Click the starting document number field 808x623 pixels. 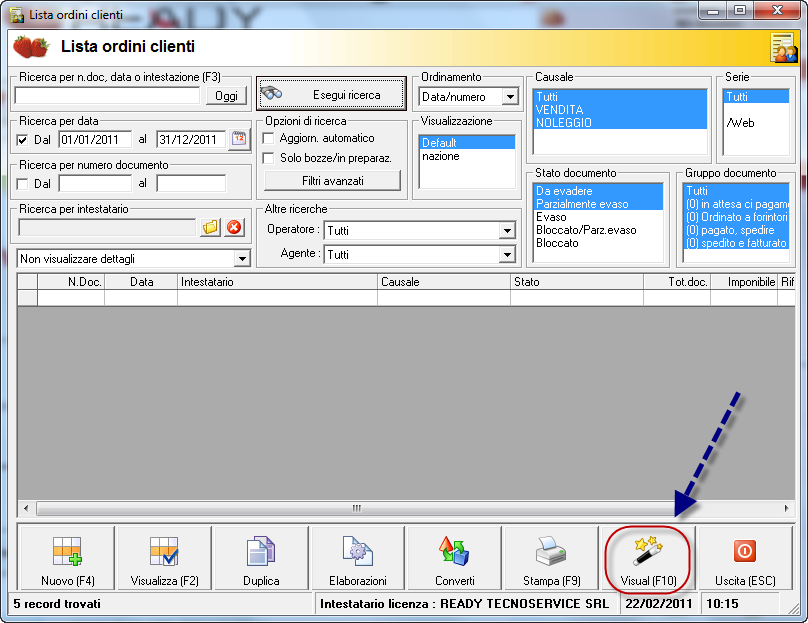pyautogui.click(x=95, y=183)
